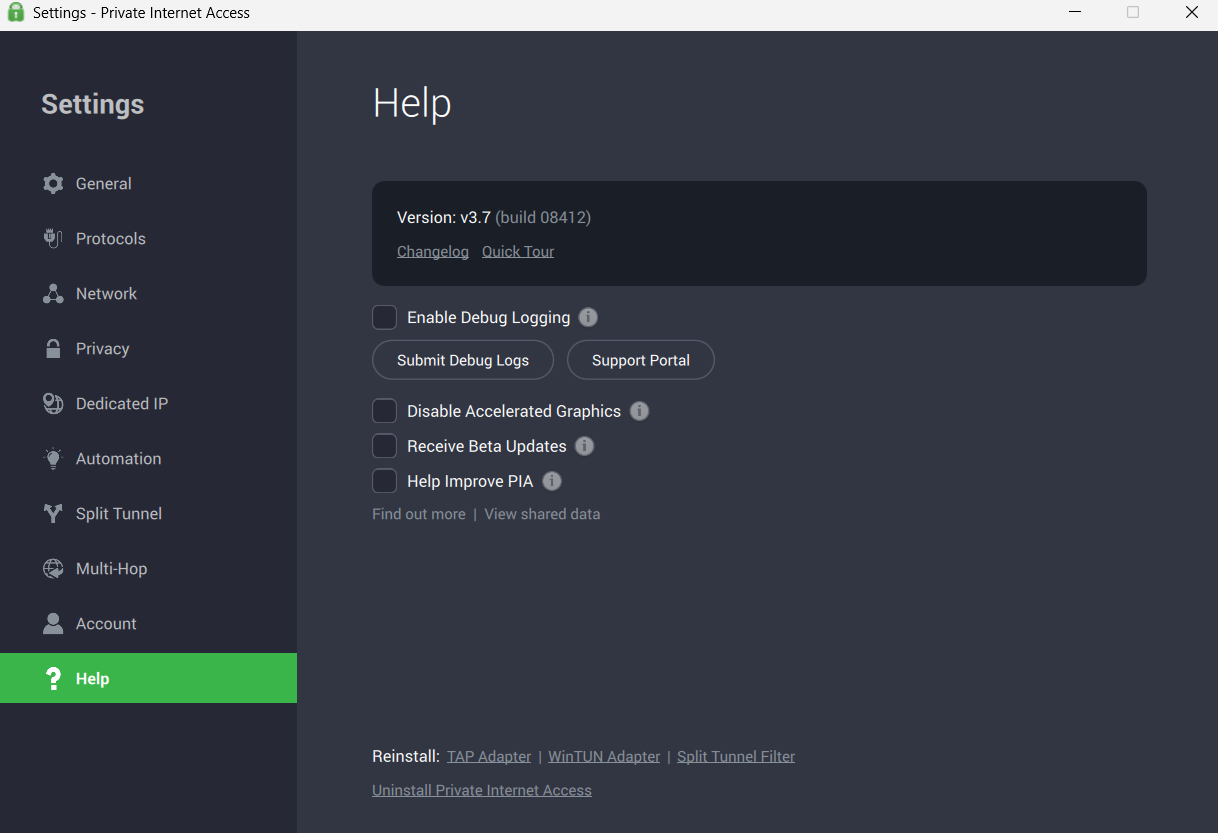Viewport: 1218px width, 833px height.
Task: Click the General gear icon in sidebar
Action: [x=53, y=184]
